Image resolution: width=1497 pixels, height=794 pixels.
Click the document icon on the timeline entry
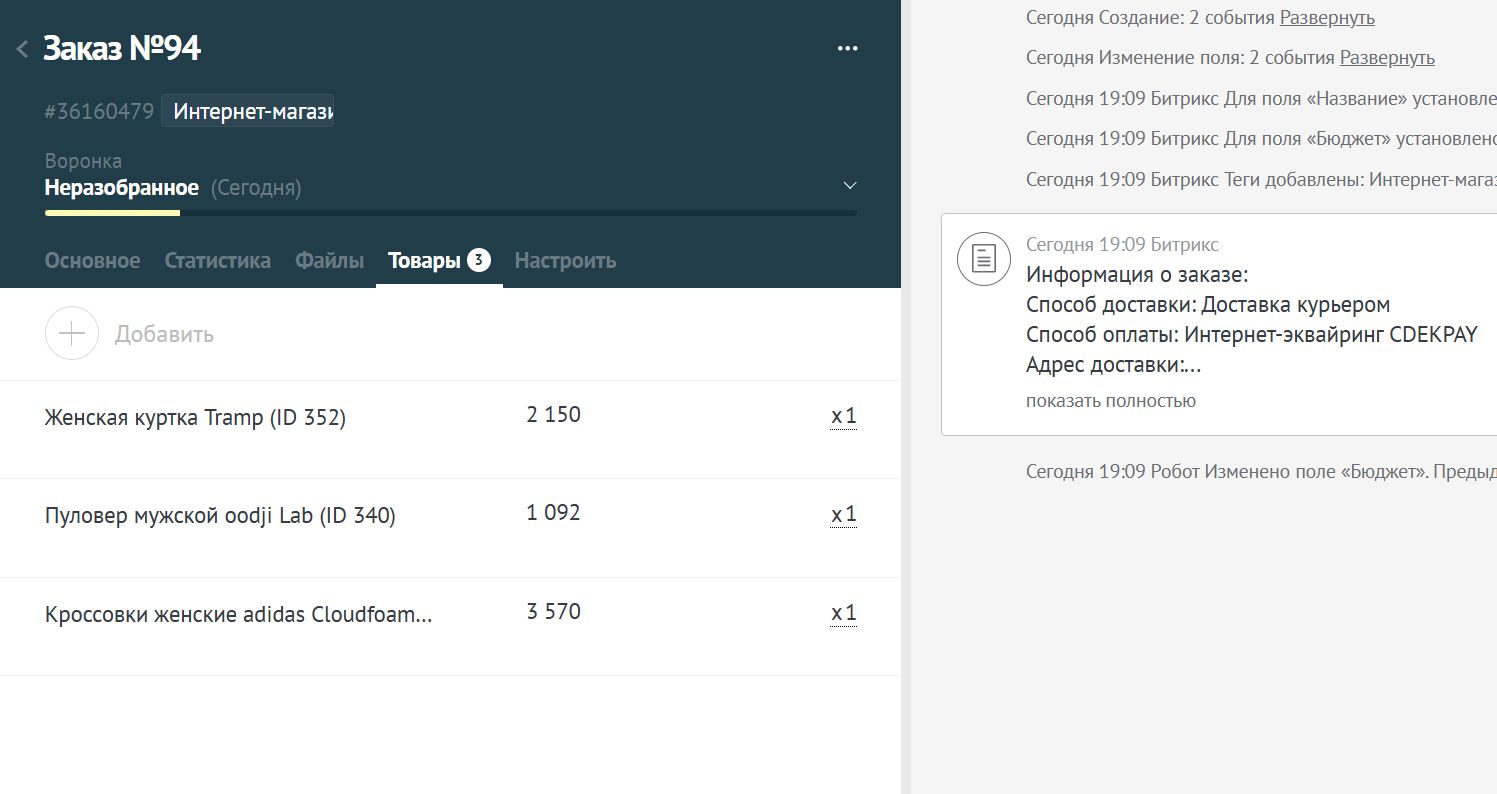(x=984, y=258)
